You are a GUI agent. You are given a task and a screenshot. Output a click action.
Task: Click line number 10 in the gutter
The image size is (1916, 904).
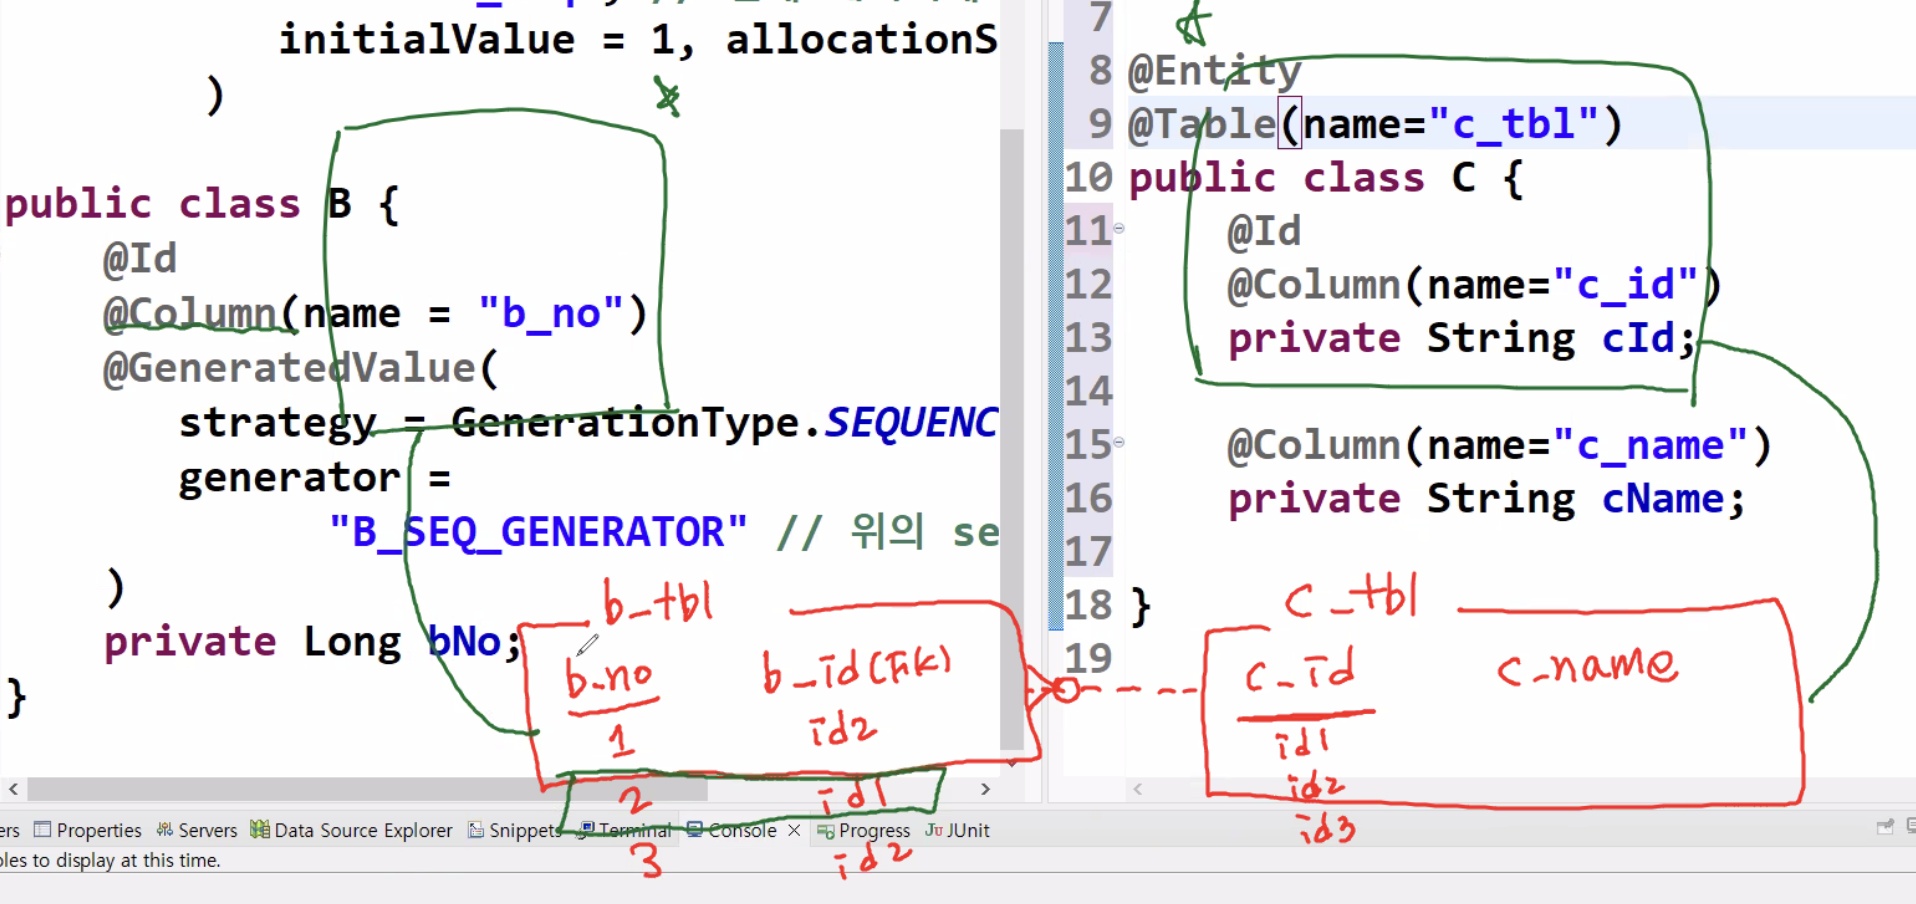pyautogui.click(x=1088, y=178)
